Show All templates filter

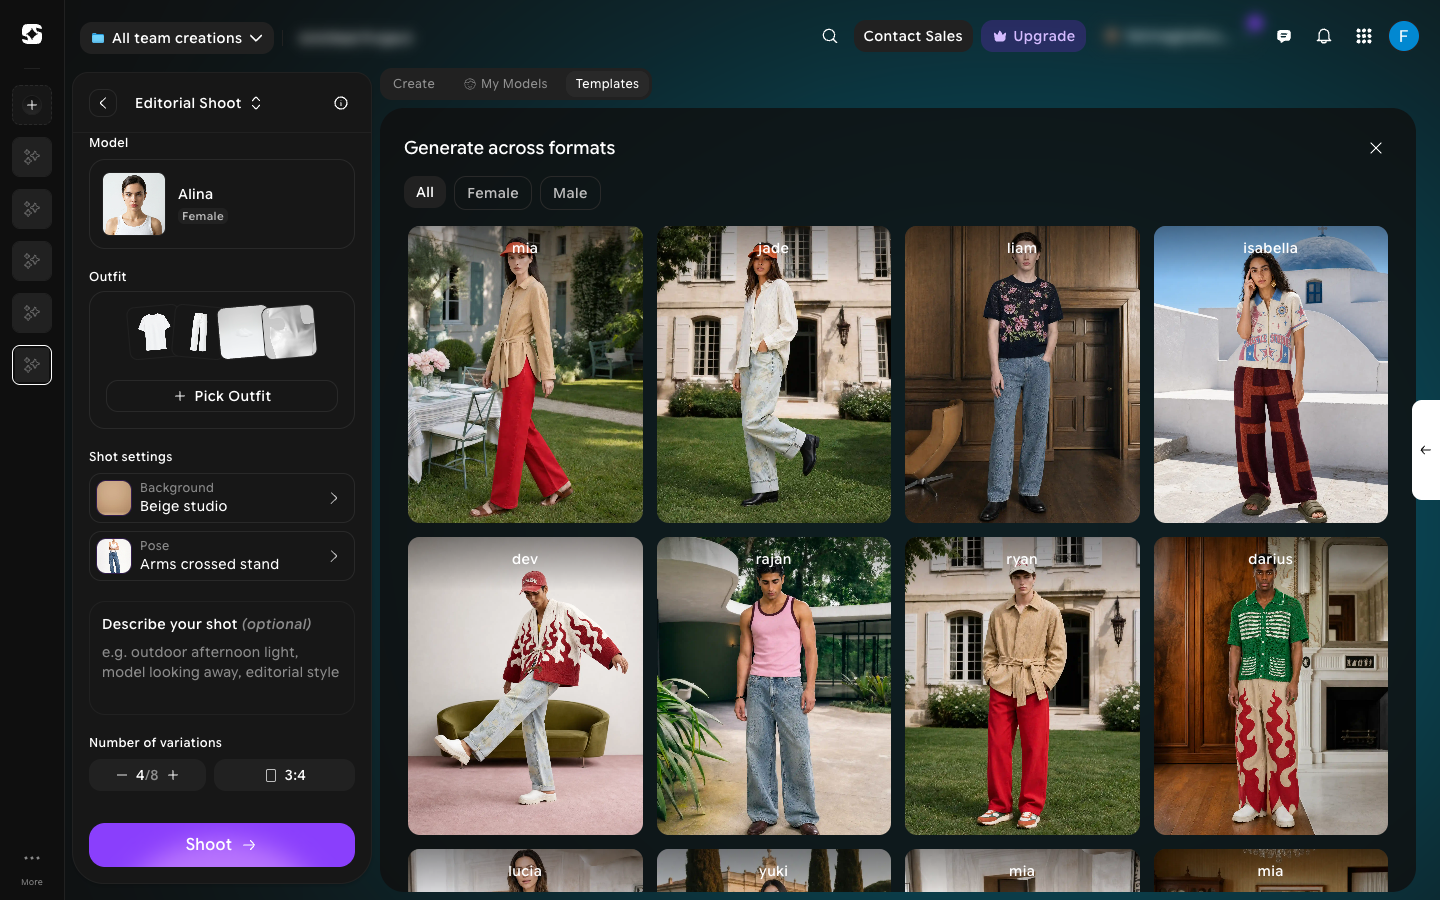(425, 193)
